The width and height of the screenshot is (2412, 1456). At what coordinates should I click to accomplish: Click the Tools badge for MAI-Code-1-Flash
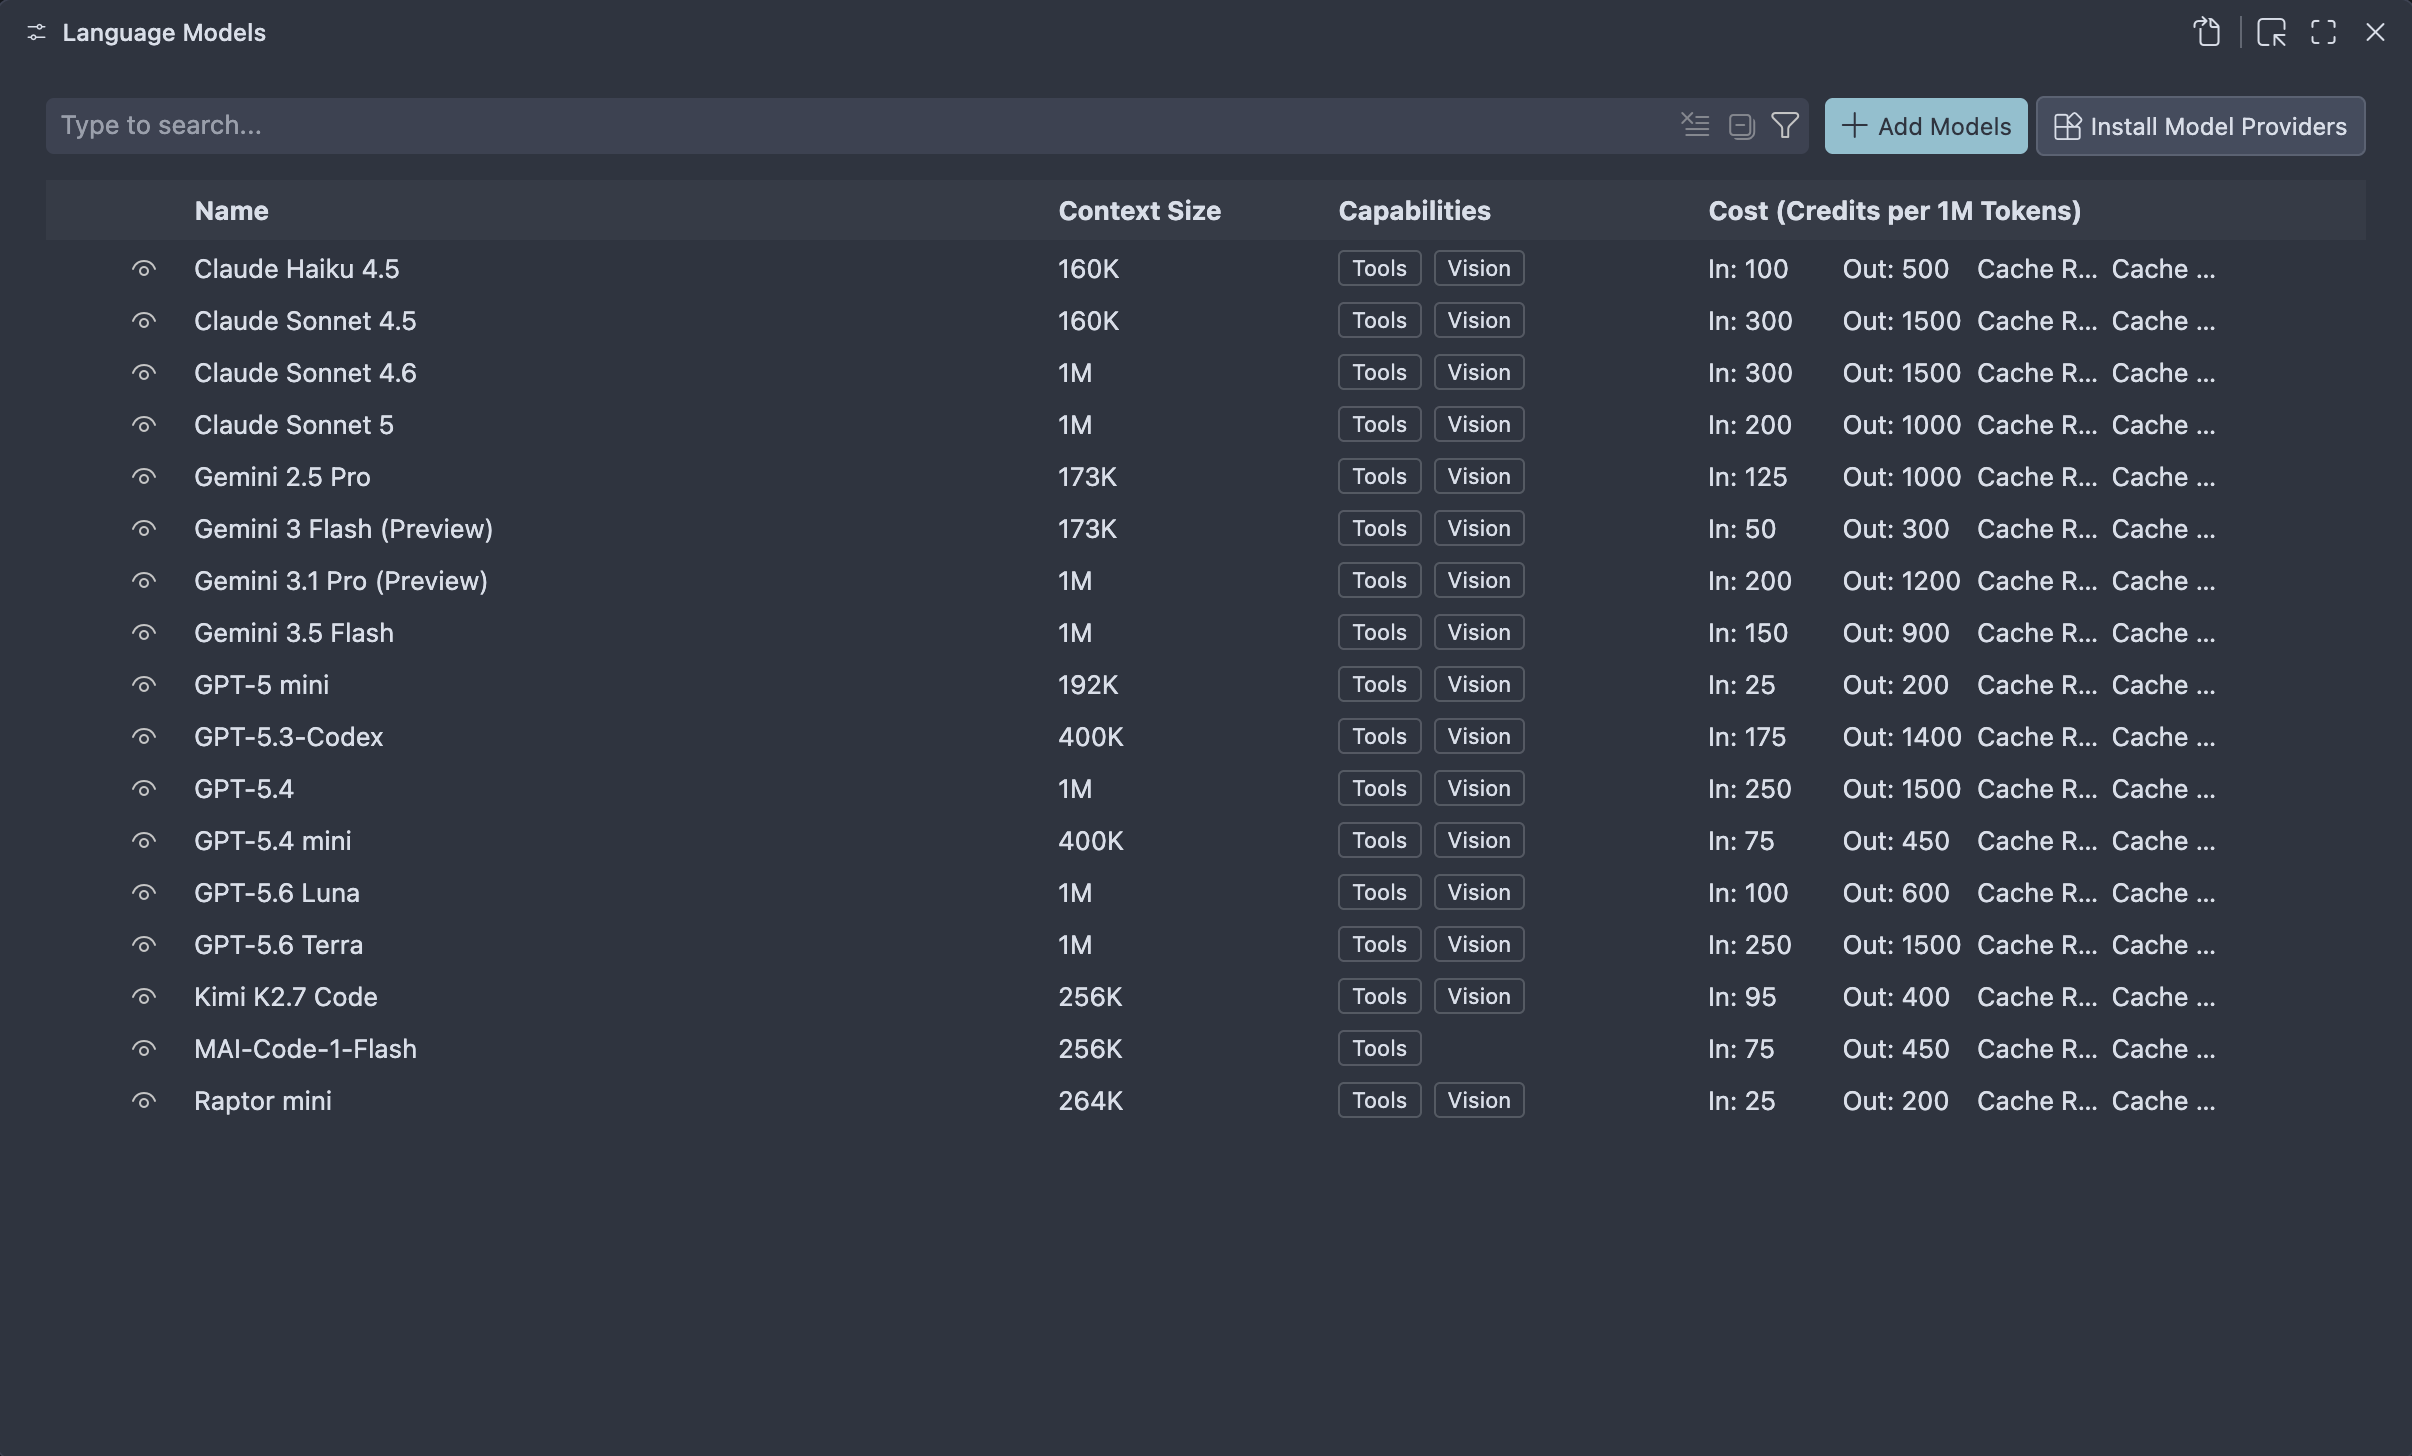click(1379, 1048)
